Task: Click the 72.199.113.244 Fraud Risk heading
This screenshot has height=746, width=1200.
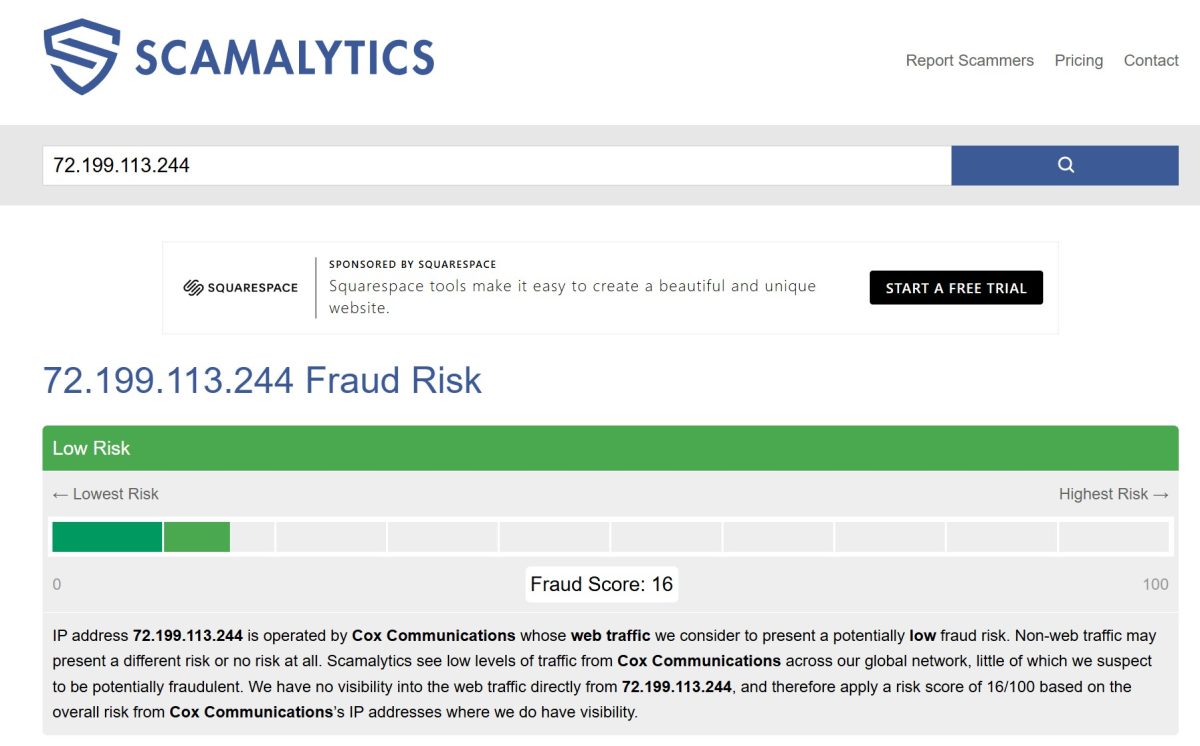Action: click(x=262, y=380)
